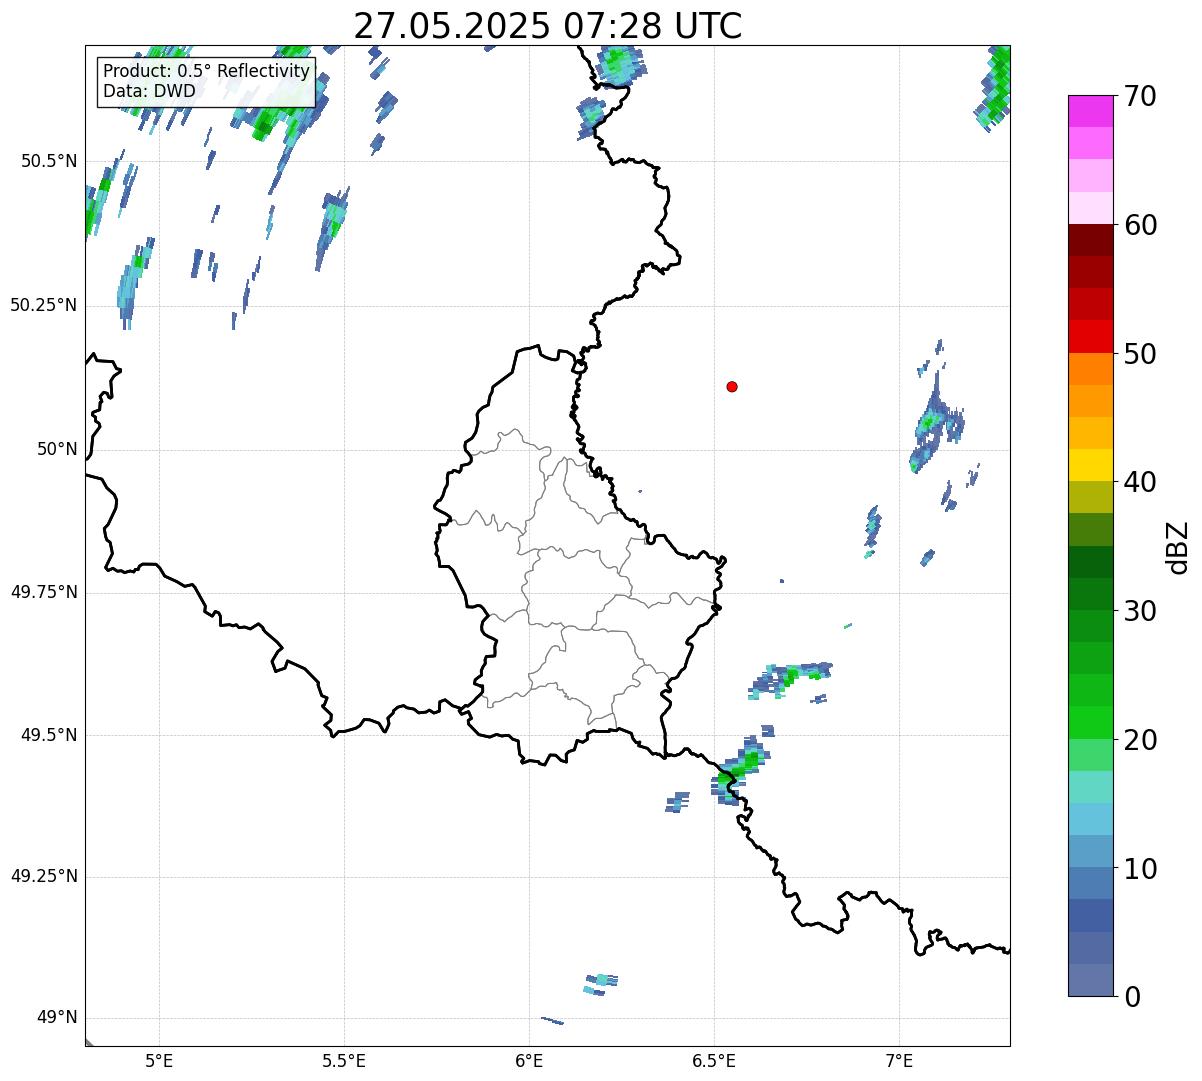Click the bright red colorbar swatch near 50
Screen dimensions: 1202x1081
[x=1090, y=337]
